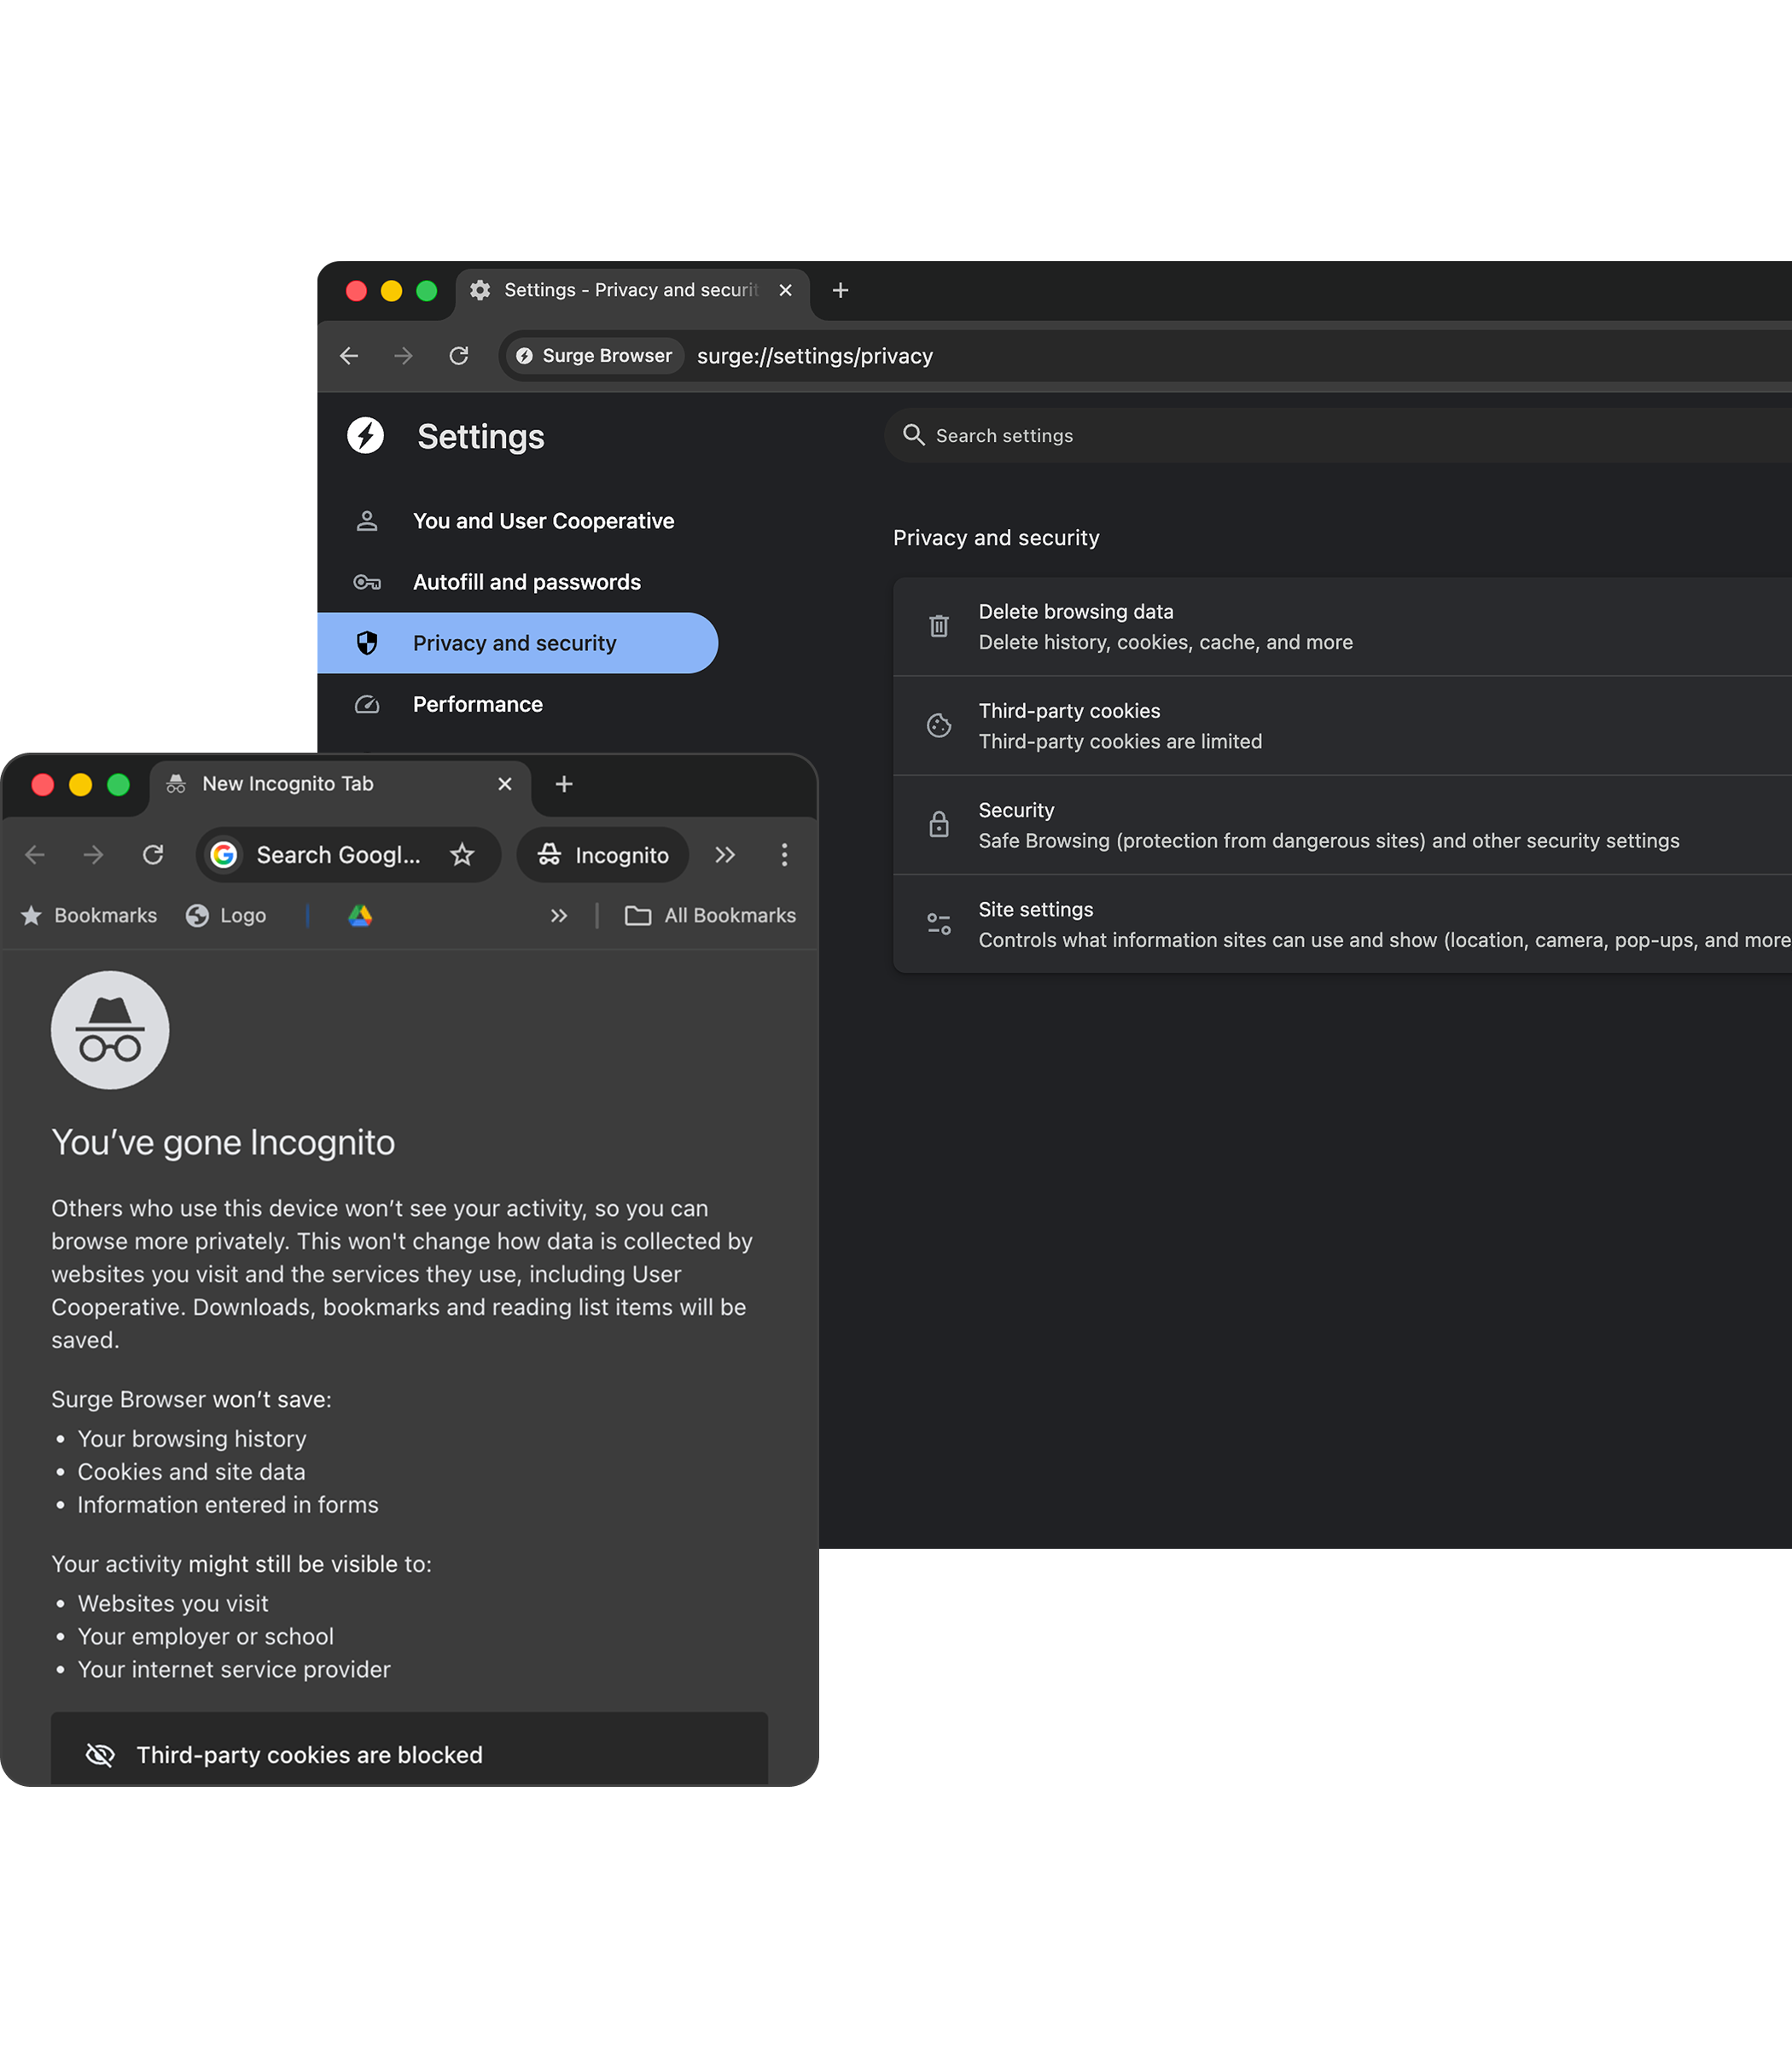Click forward arrow in Incognito window

pos(93,855)
